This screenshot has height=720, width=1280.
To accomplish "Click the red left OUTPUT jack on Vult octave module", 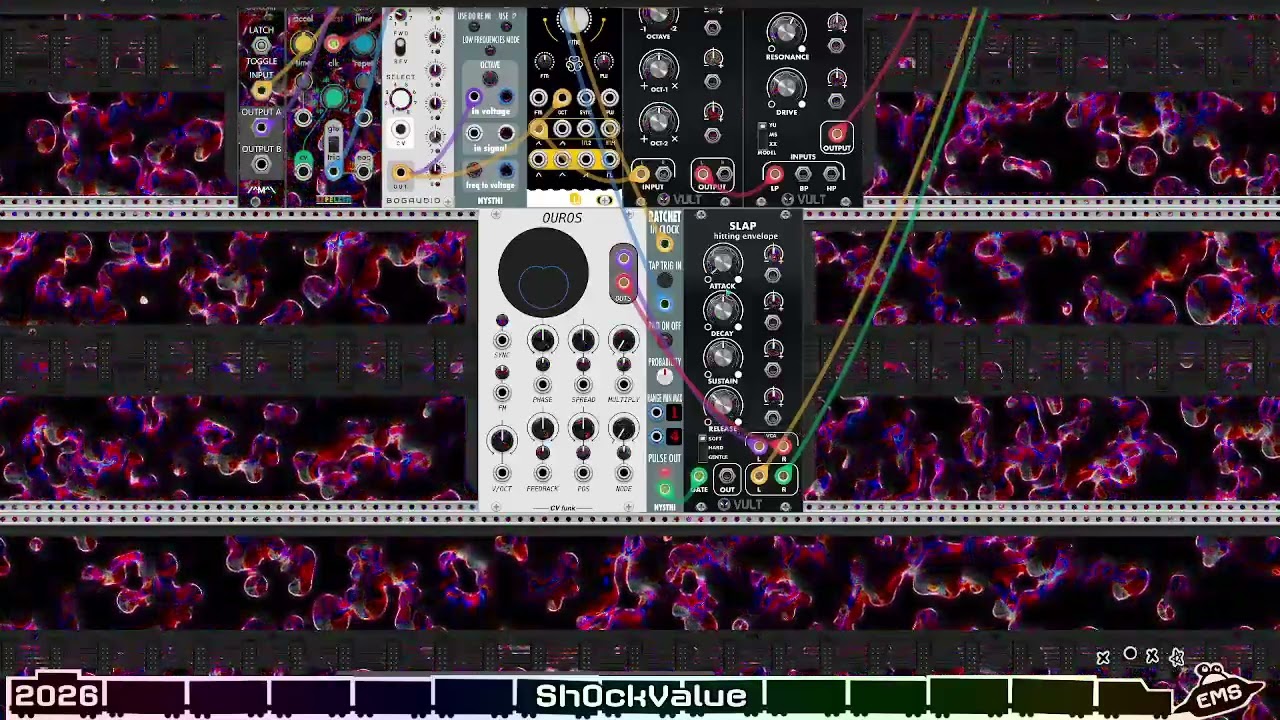I will coord(703,175).
